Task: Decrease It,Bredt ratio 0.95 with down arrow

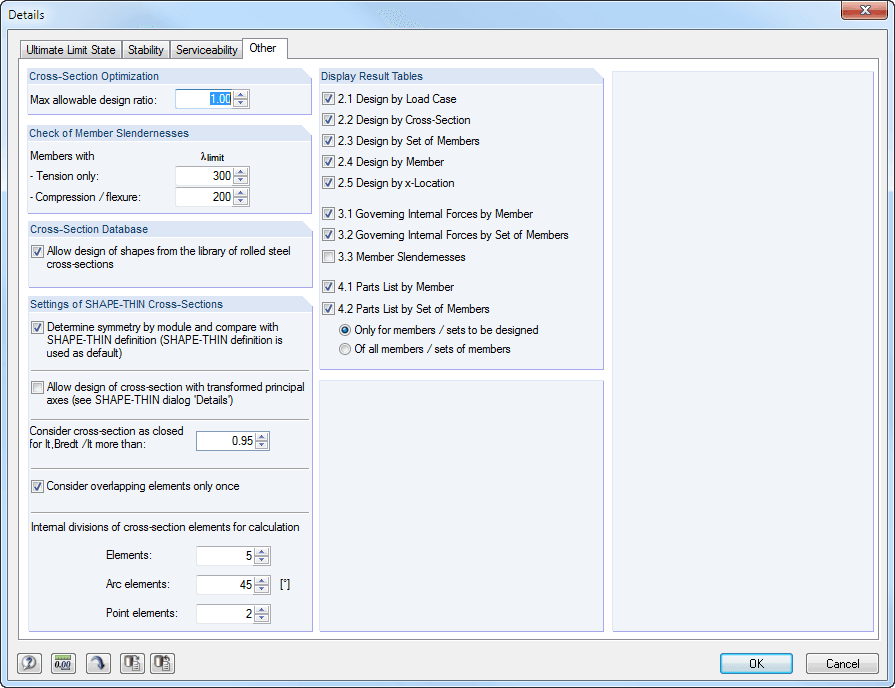Action: click(x=261, y=445)
